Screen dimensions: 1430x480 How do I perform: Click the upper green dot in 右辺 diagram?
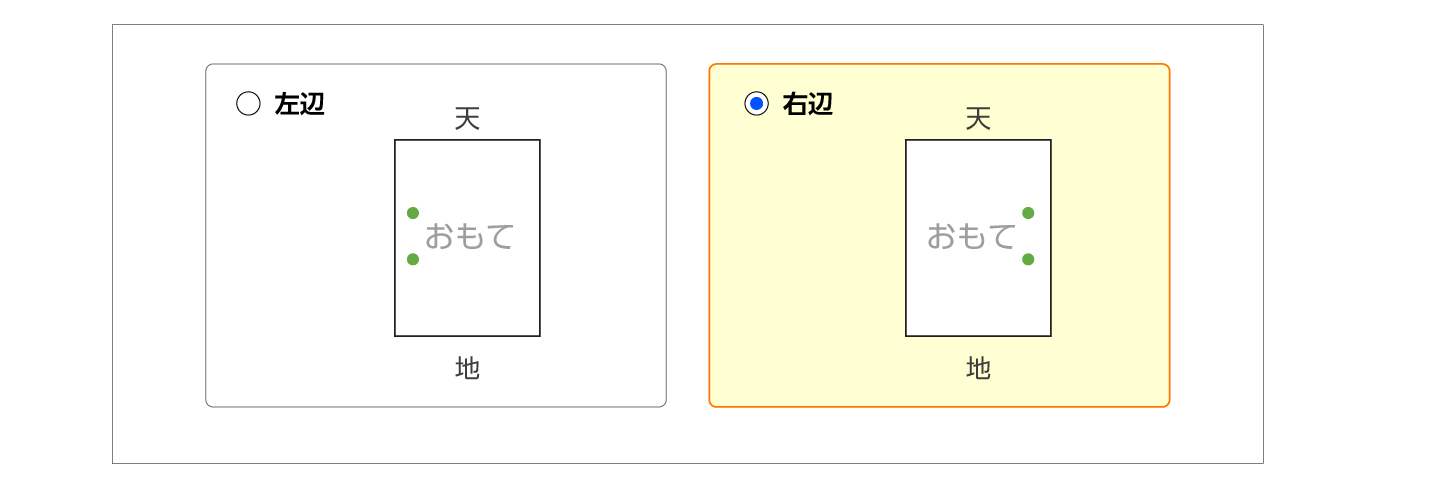tap(1028, 213)
